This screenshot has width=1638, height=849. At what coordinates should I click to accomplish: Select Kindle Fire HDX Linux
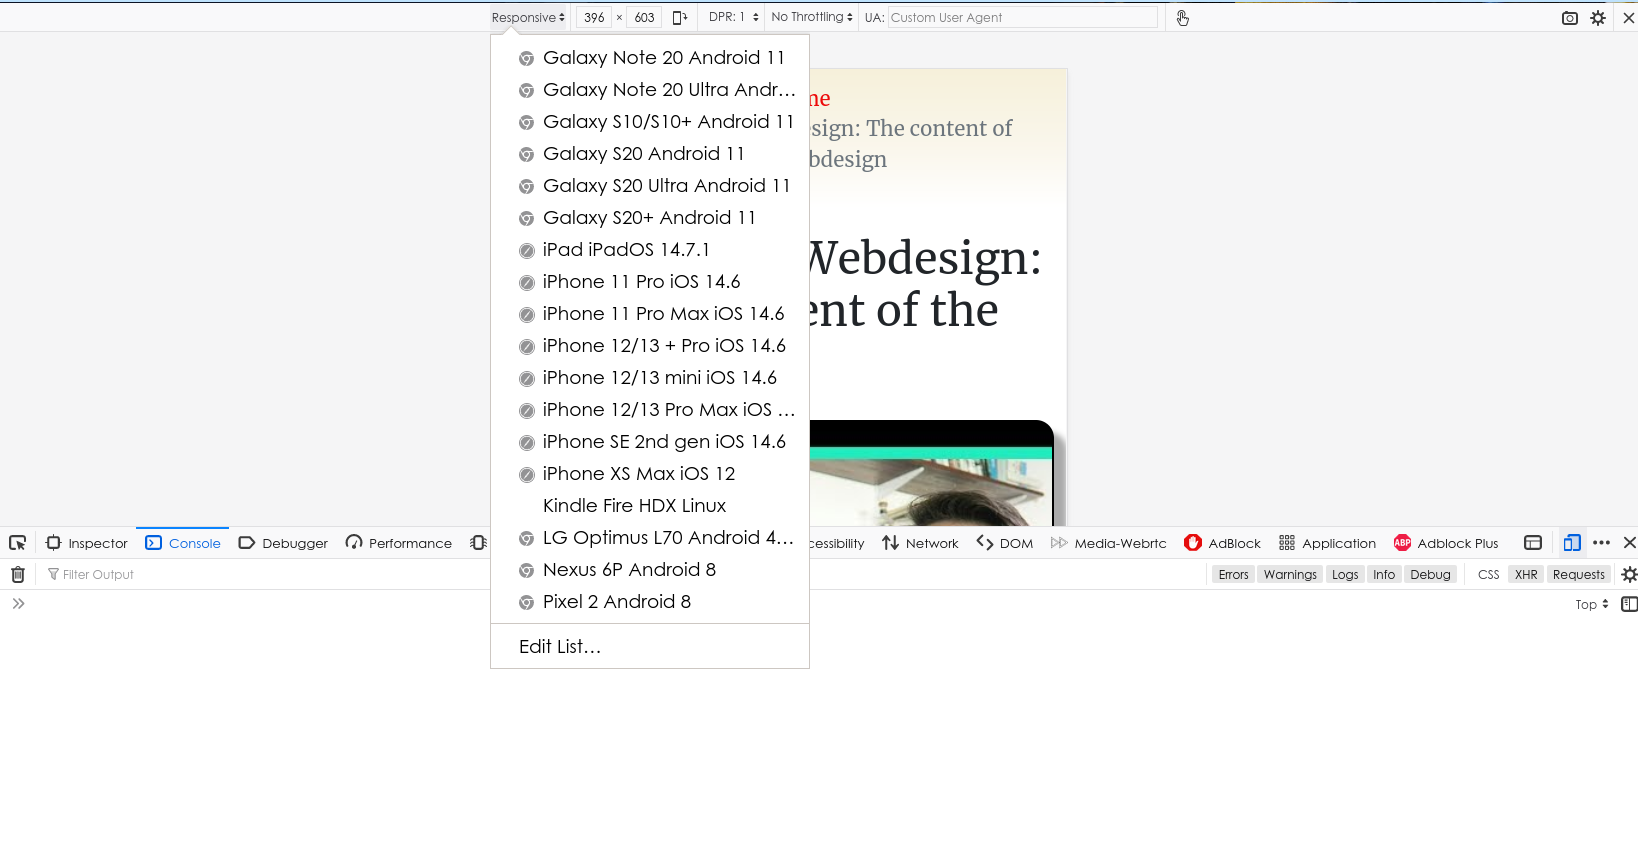pos(650,506)
